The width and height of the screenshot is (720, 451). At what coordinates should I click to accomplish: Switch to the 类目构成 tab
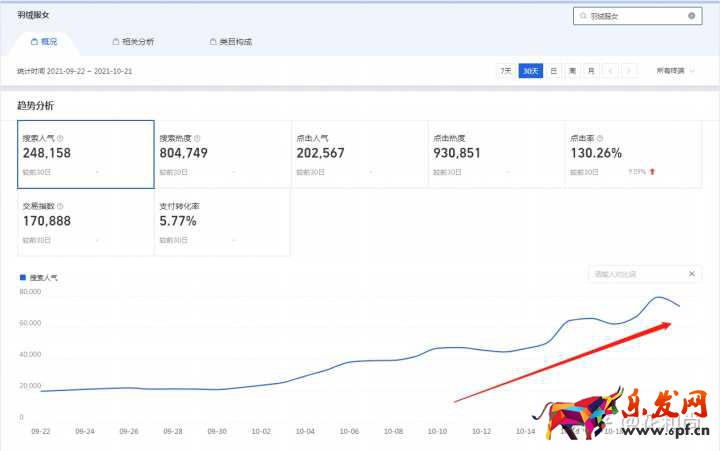(x=230, y=42)
